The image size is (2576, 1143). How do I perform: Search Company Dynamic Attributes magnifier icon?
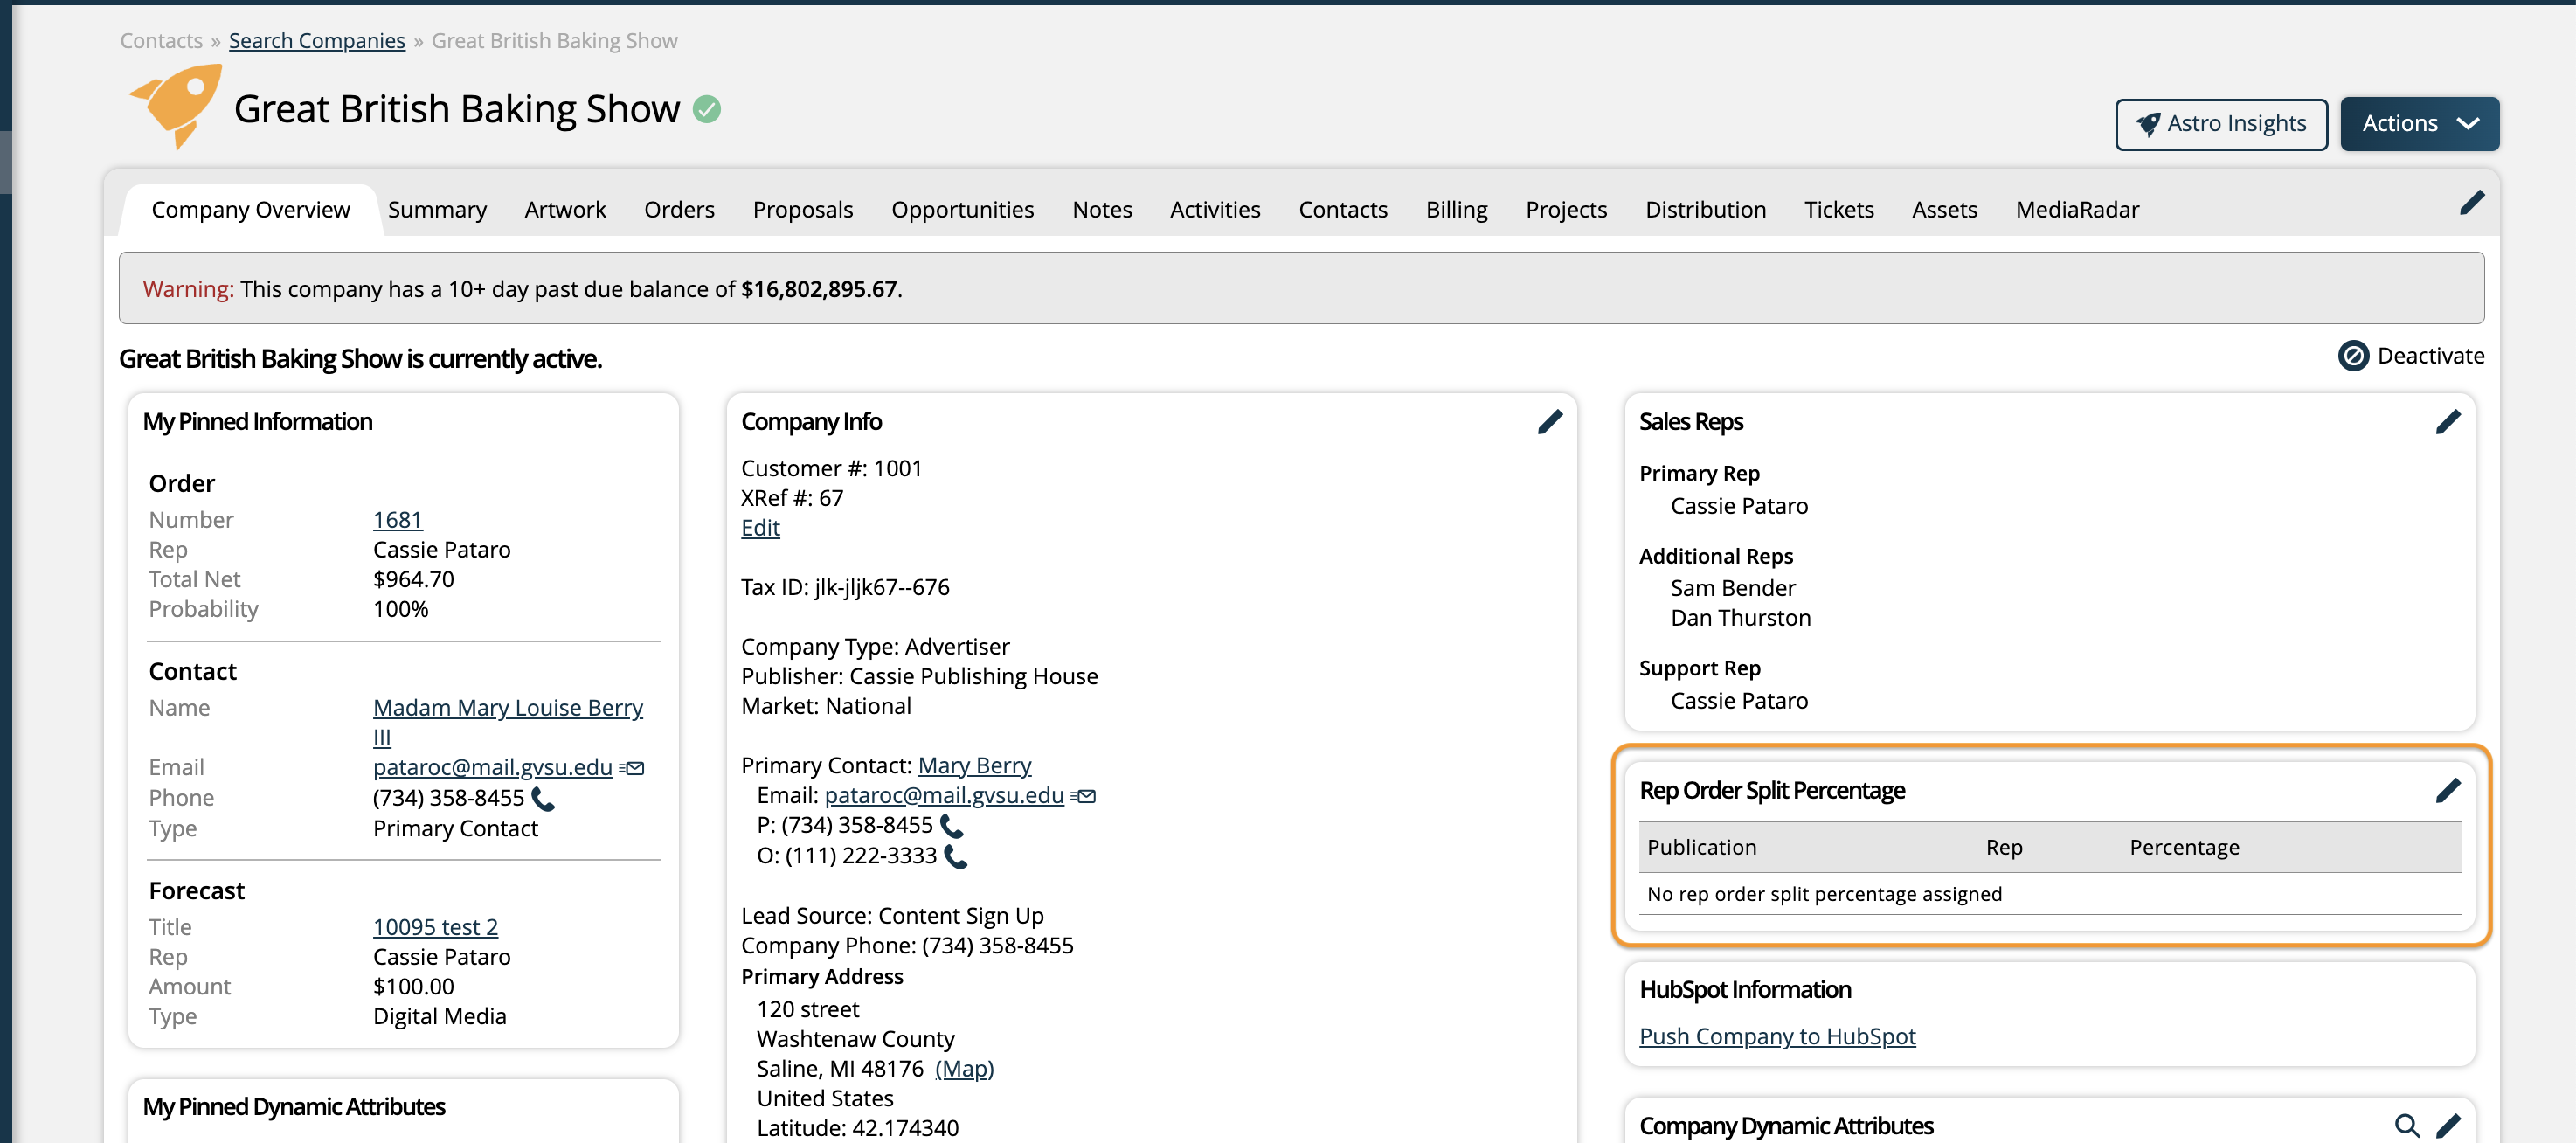pos(2407,1126)
